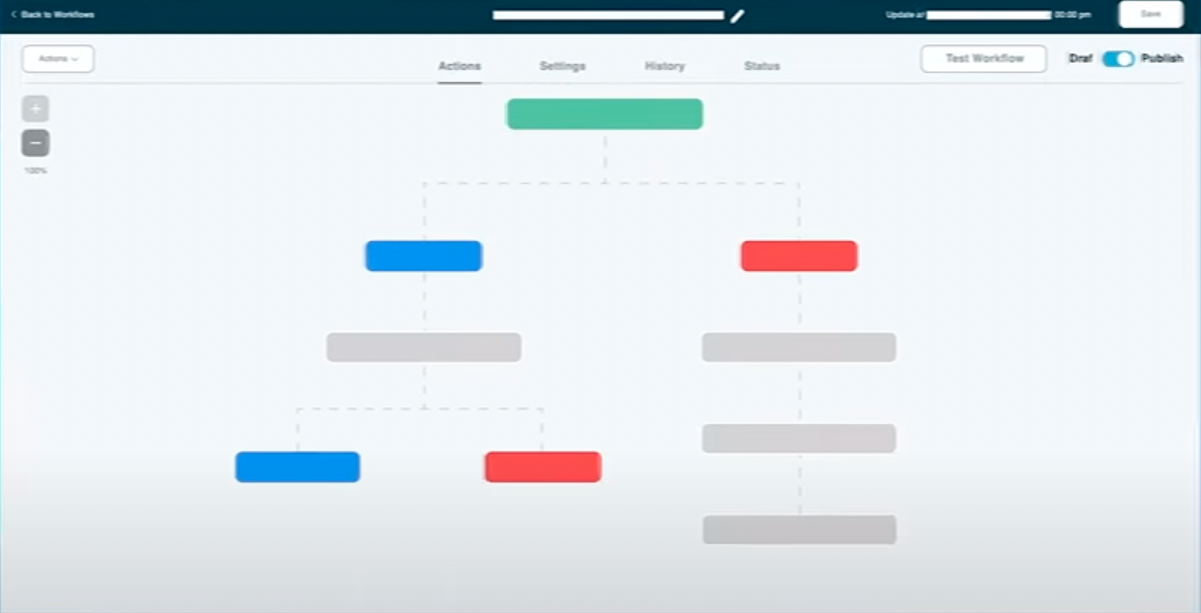The width and height of the screenshot is (1201, 613).
Task: Select the lower red branch node
Action: (x=542, y=467)
